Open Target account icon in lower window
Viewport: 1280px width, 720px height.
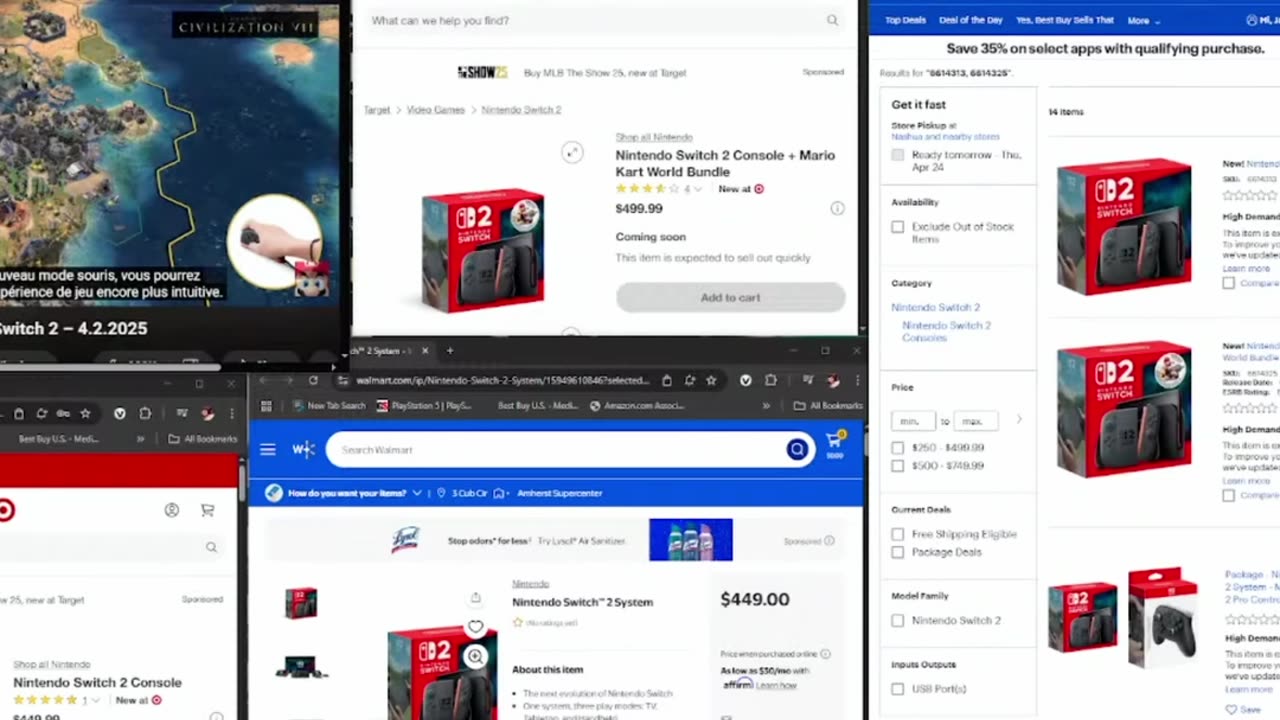pos(172,510)
